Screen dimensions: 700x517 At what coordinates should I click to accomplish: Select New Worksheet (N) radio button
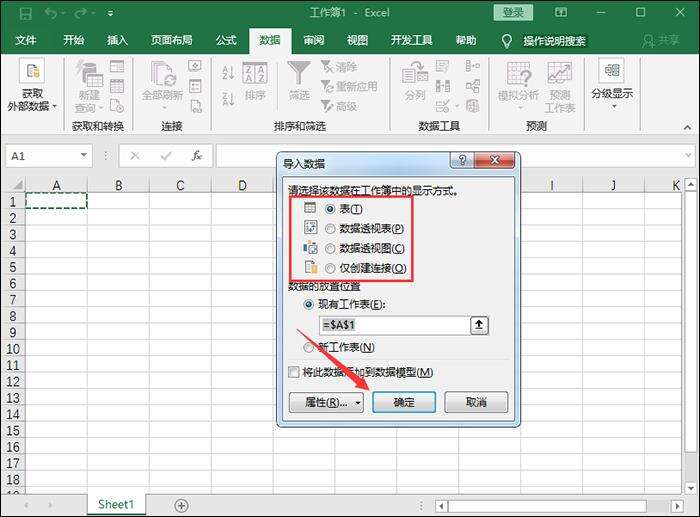pyautogui.click(x=308, y=347)
